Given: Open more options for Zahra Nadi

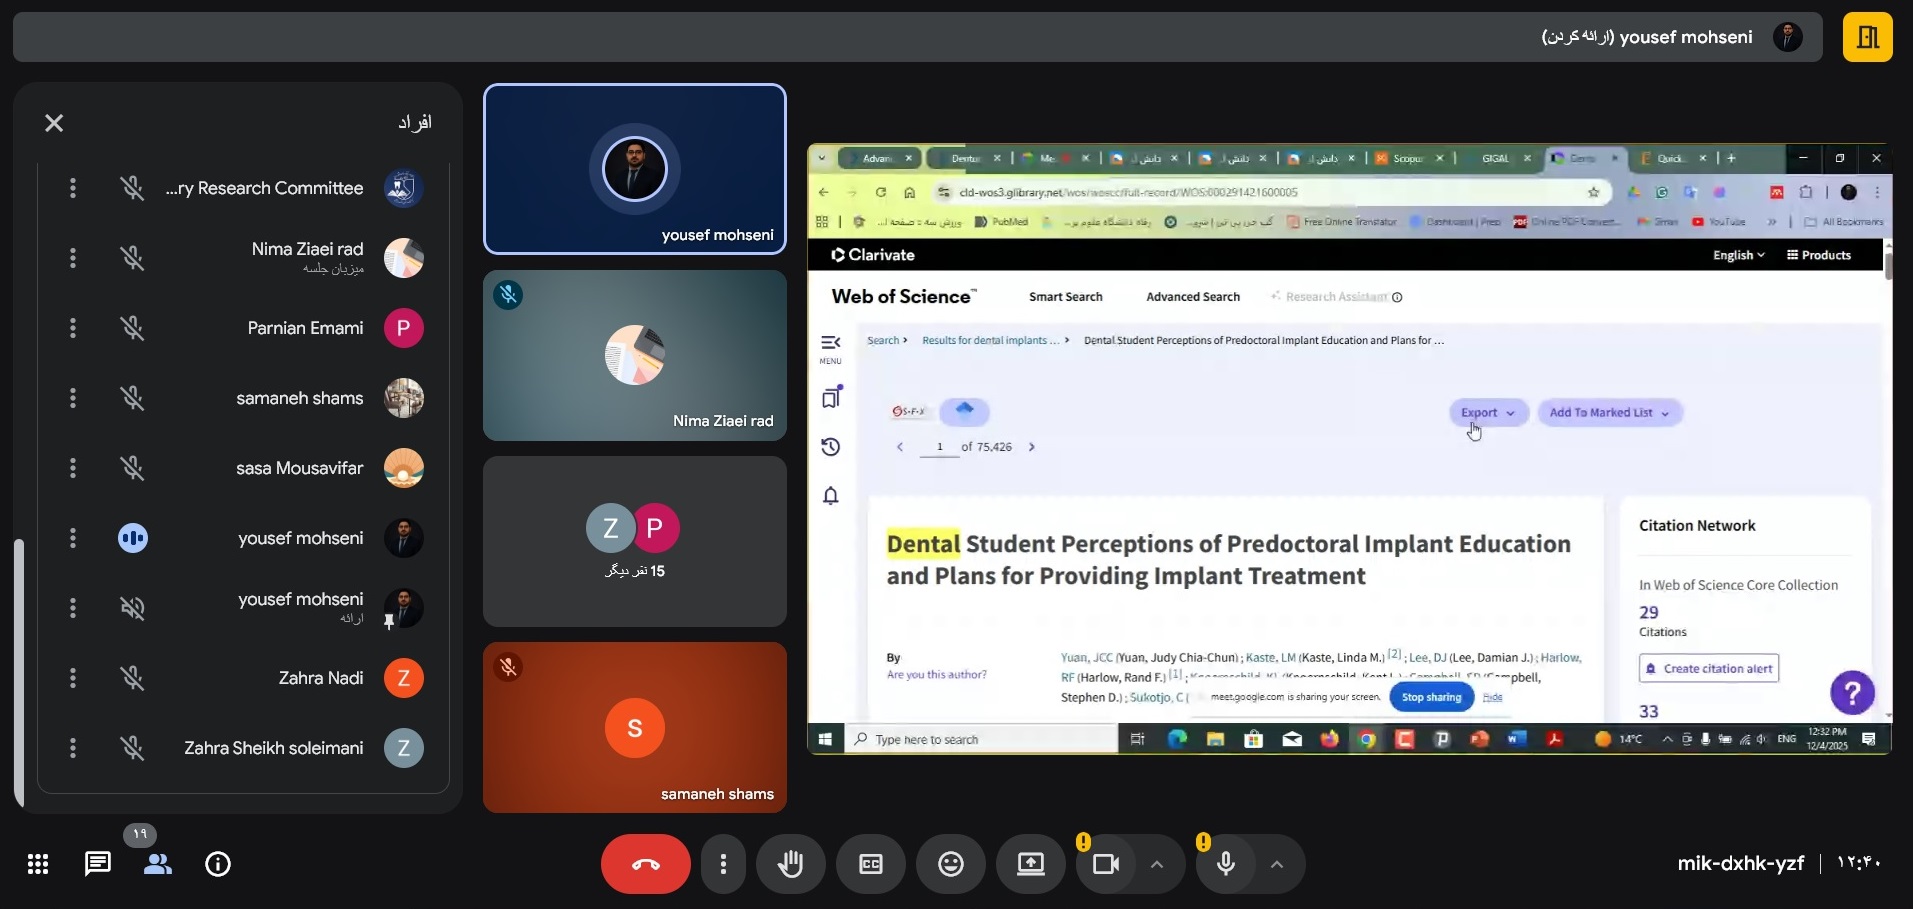Looking at the screenshot, I should (x=72, y=678).
